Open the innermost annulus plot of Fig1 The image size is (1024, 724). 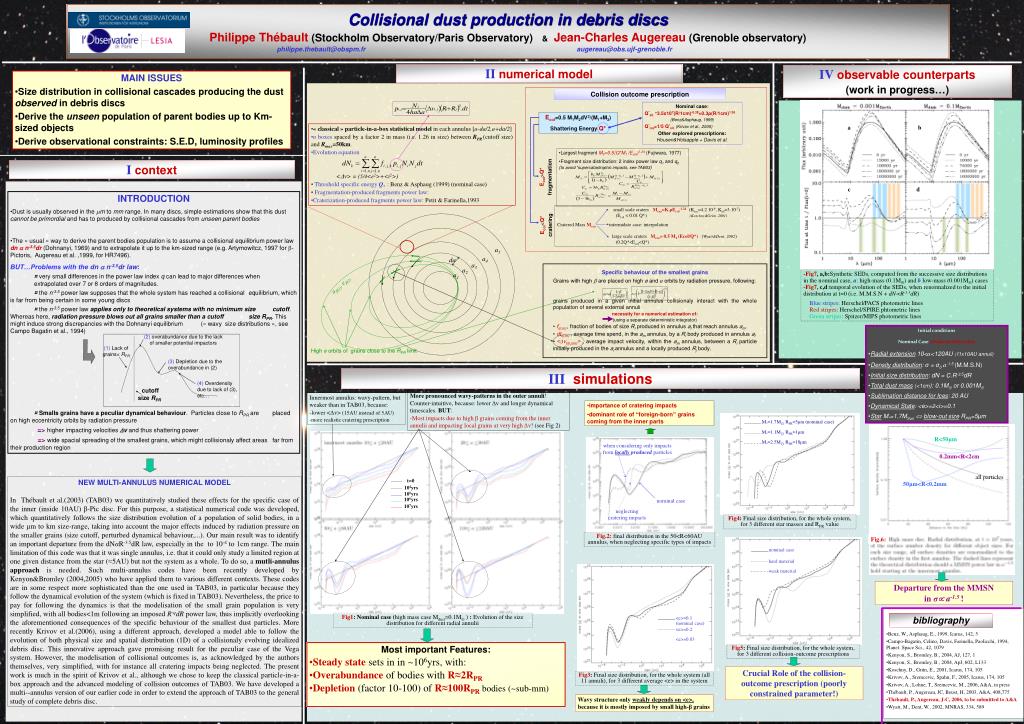click(371, 474)
